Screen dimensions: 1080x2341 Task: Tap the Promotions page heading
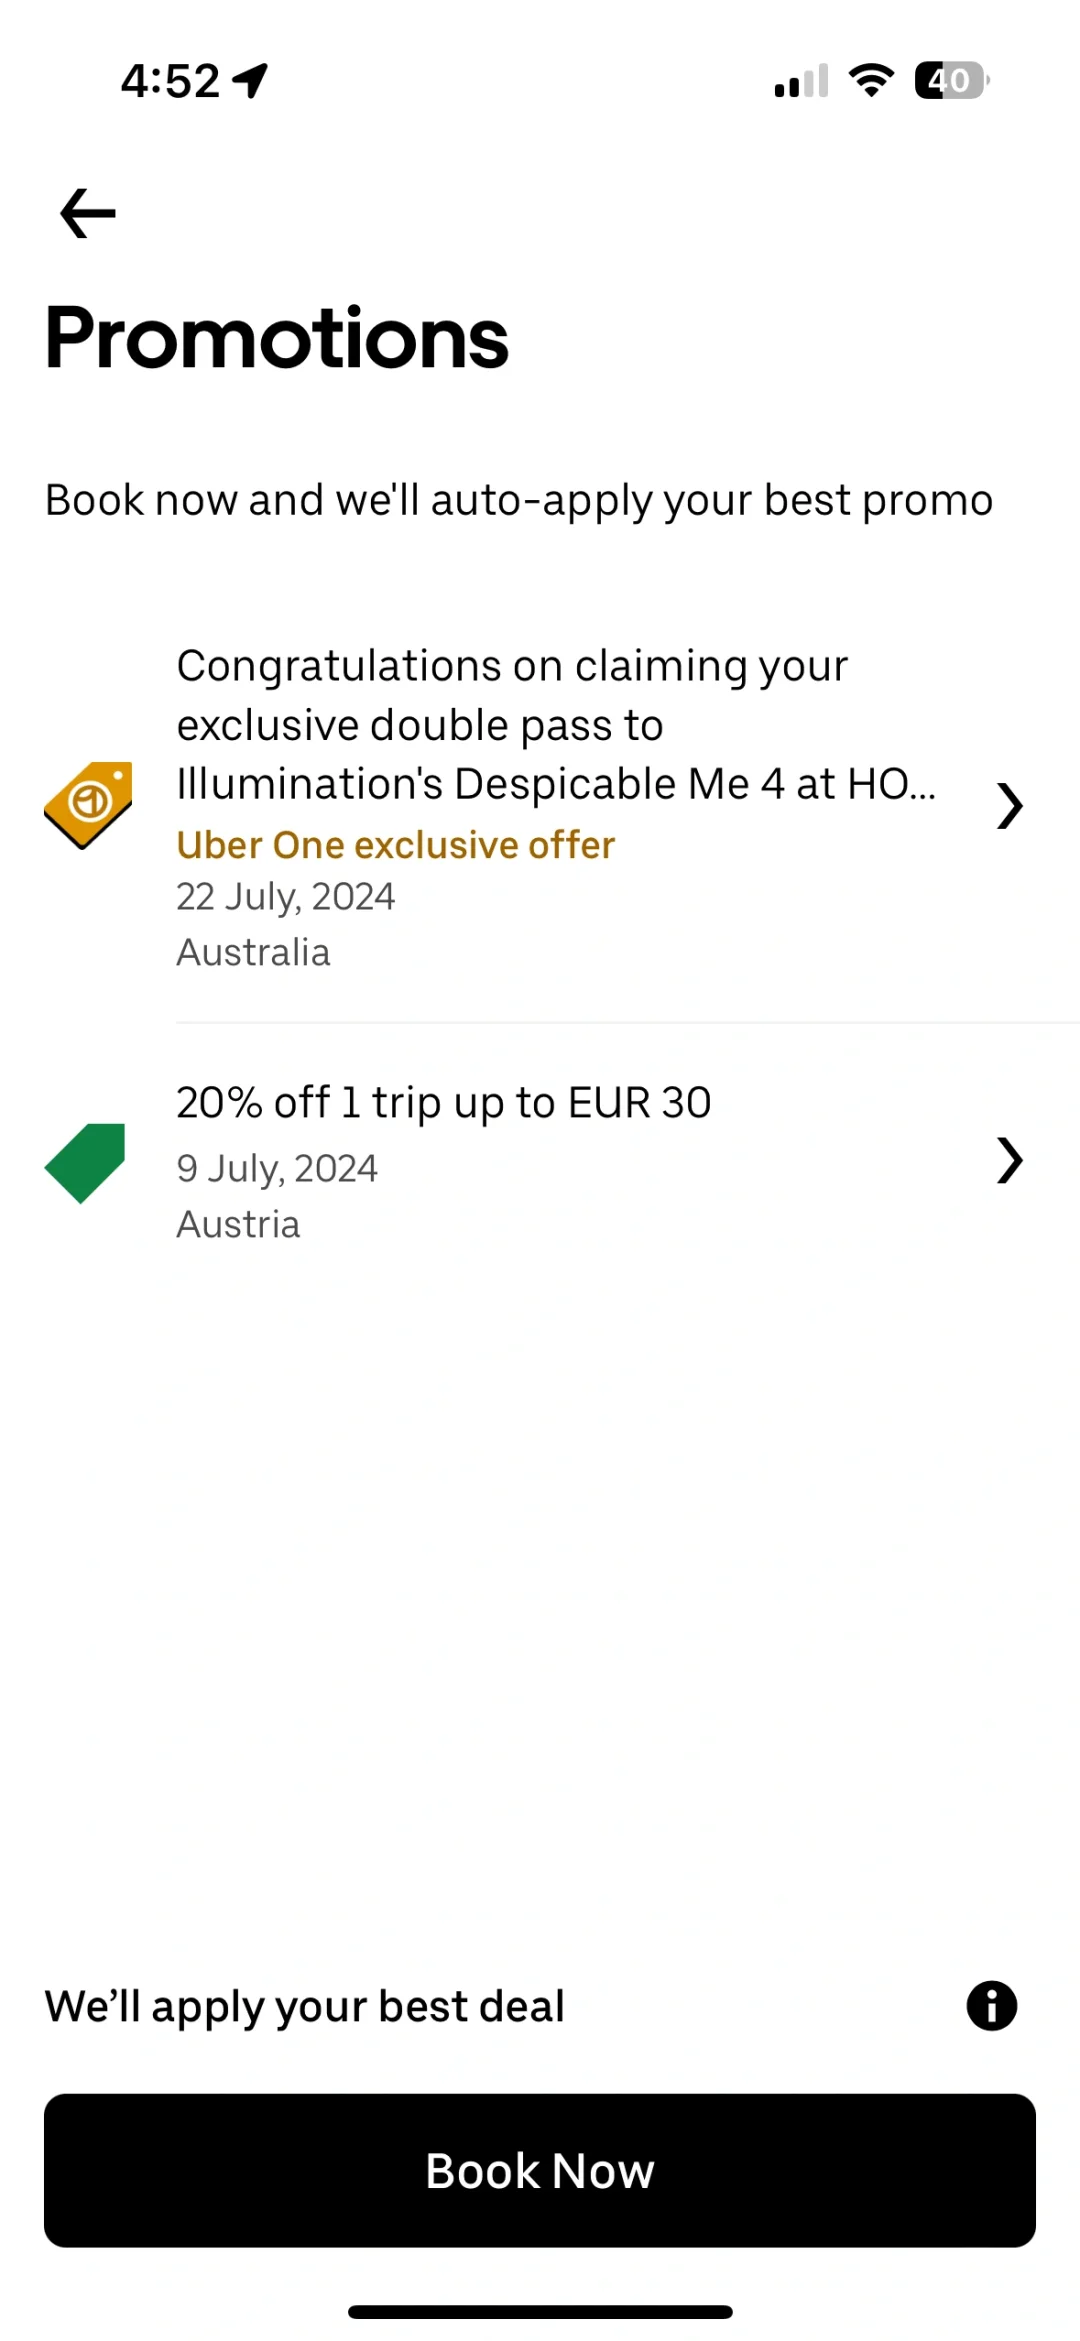tap(277, 338)
